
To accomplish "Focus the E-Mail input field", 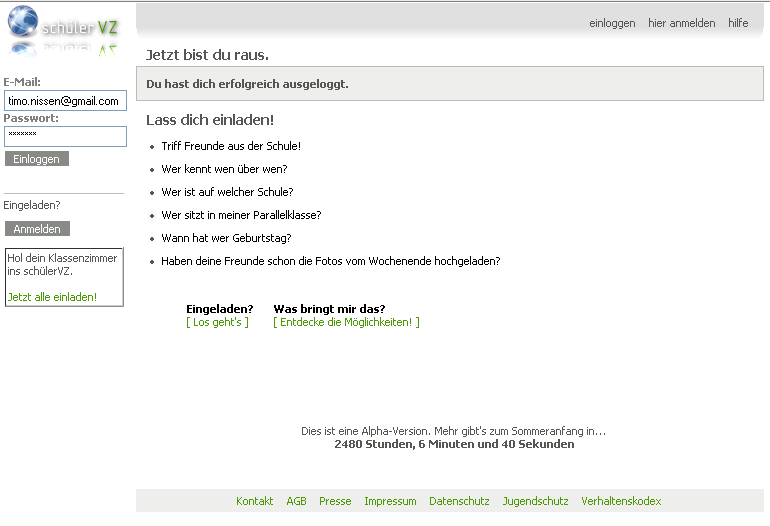I will [65, 101].
